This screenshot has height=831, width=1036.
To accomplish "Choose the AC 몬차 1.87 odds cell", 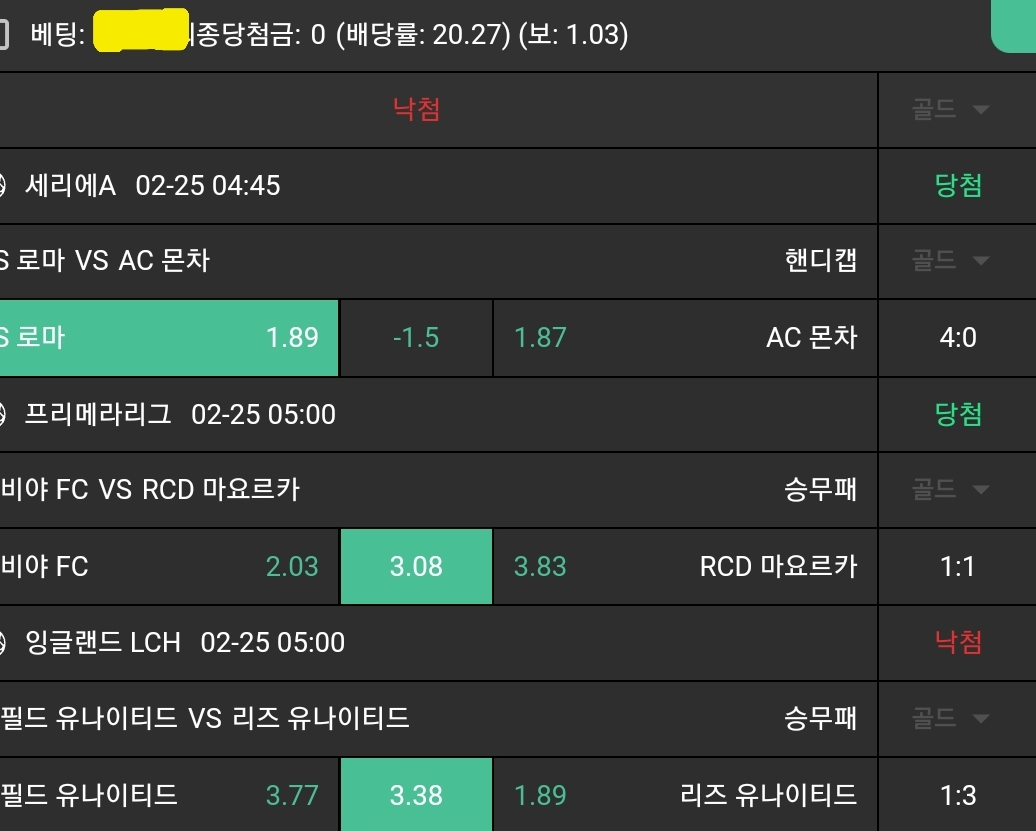I will tap(685, 338).
